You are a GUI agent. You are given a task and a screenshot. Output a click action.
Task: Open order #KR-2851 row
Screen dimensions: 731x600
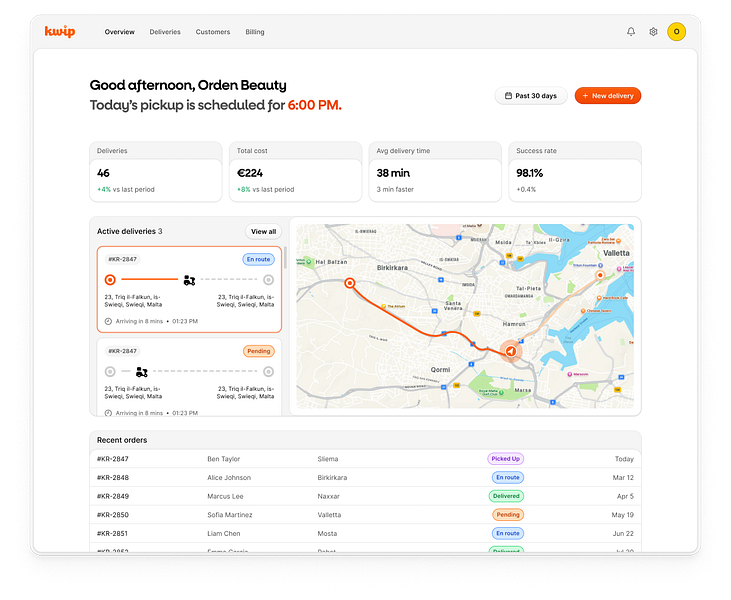[366, 533]
